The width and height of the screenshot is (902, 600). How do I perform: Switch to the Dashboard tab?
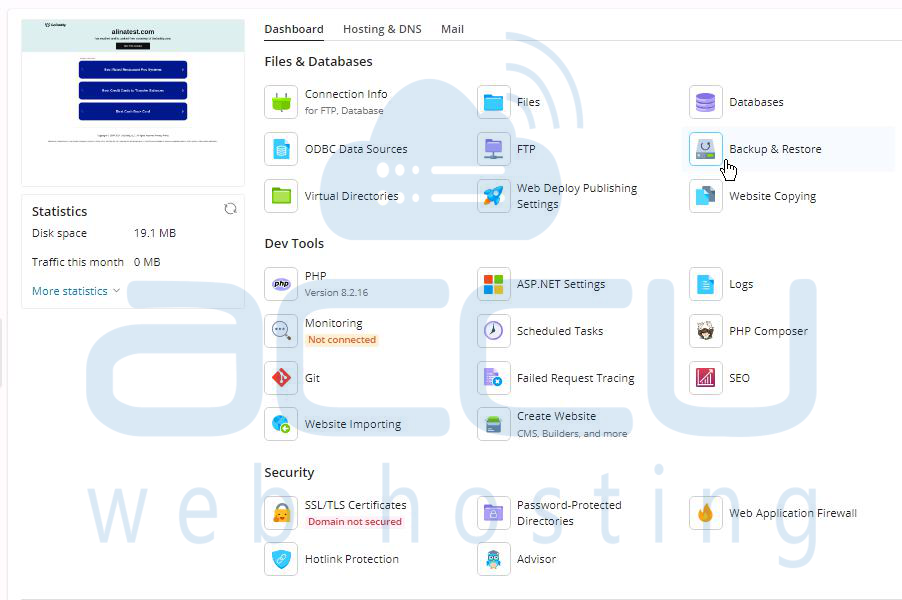(x=294, y=29)
